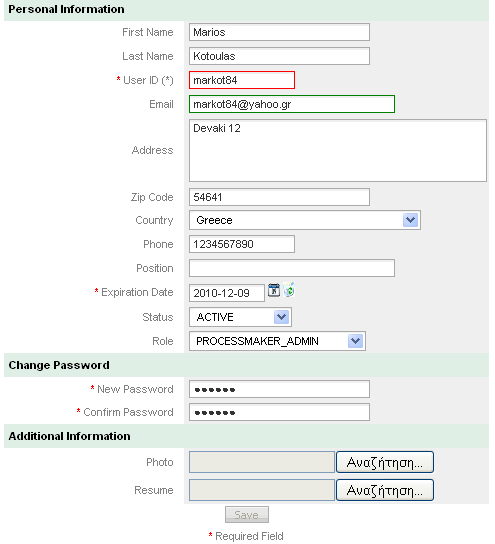Click into the Last Name field Kotoulas
The height and width of the screenshot is (544, 495).
click(279, 56)
